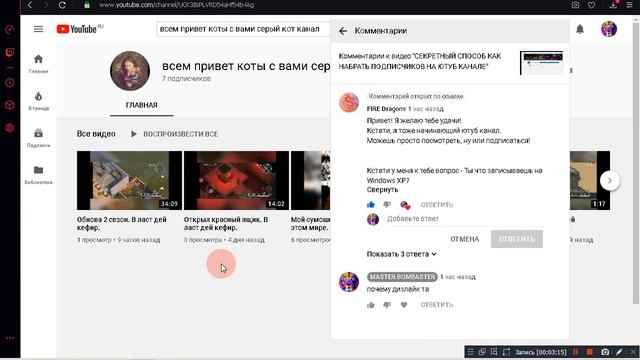Click the 1 час назад timestamp on FIRE Dragons comment
This screenshot has height=360, width=640.
pyautogui.click(x=426, y=109)
